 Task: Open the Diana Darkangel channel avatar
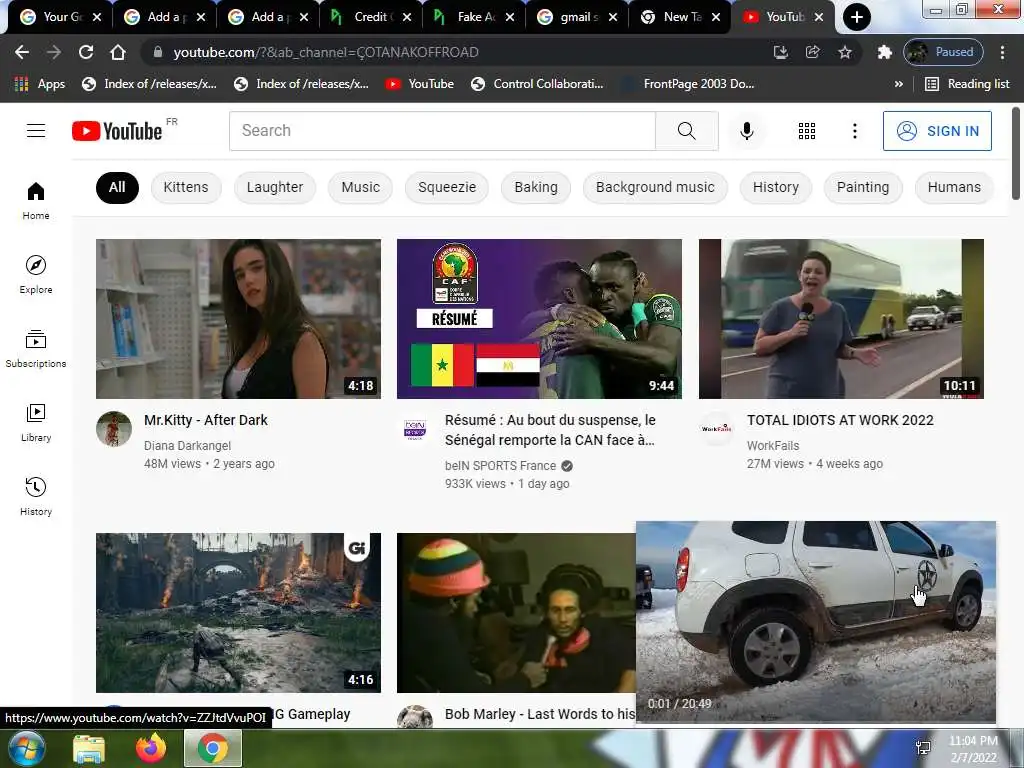114,429
